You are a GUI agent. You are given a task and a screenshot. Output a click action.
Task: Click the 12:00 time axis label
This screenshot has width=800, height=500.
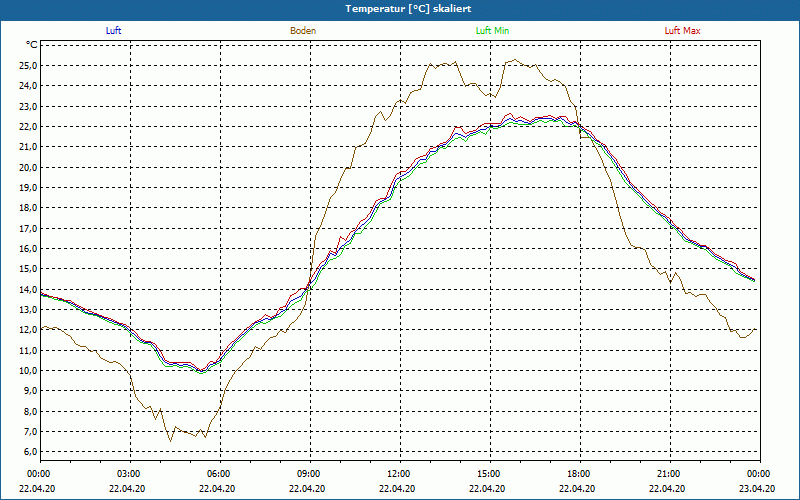click(x=397, y=474)
